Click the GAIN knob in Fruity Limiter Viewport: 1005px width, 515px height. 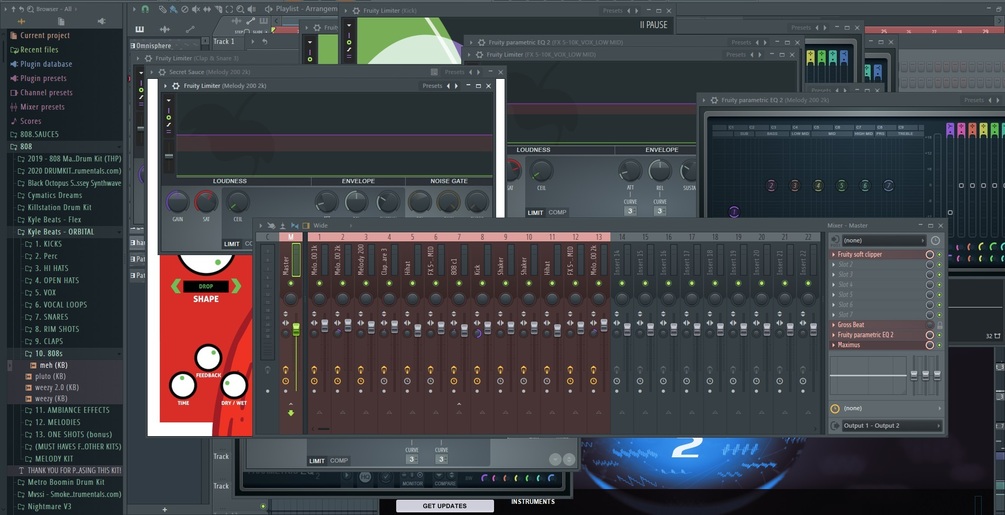click(177, 202)
